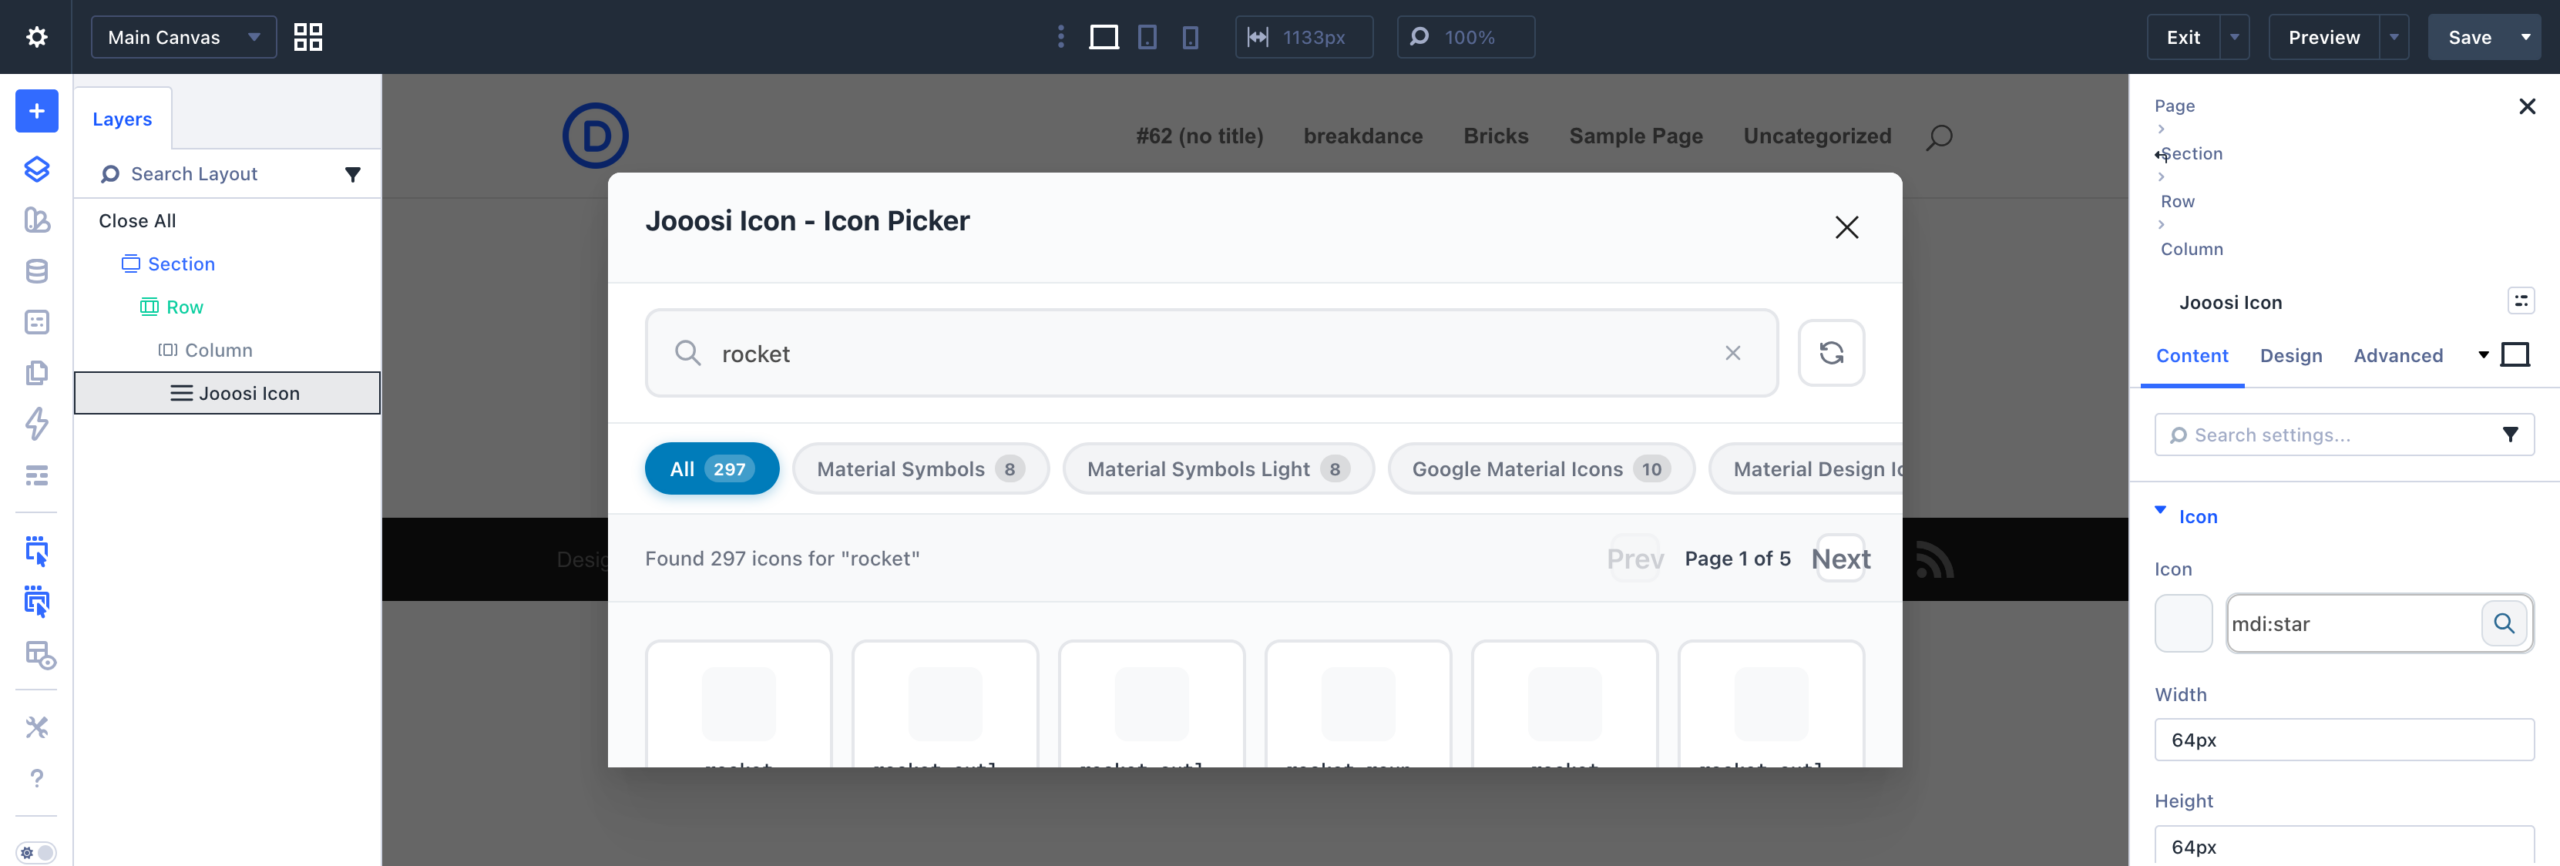Click the three-dot options icon in top bar

tap(1061, 37)
